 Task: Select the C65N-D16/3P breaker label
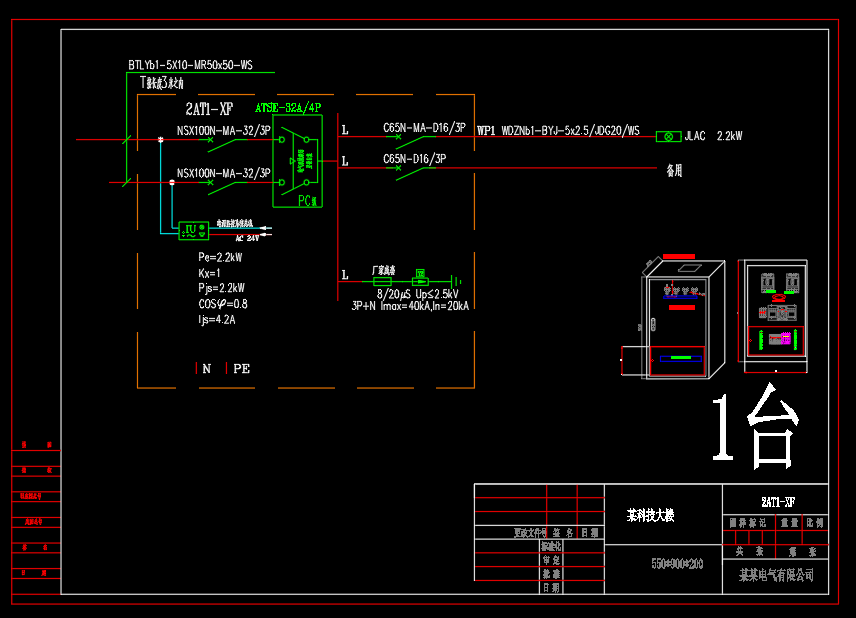pyautogui.click(x=414, y=159)
